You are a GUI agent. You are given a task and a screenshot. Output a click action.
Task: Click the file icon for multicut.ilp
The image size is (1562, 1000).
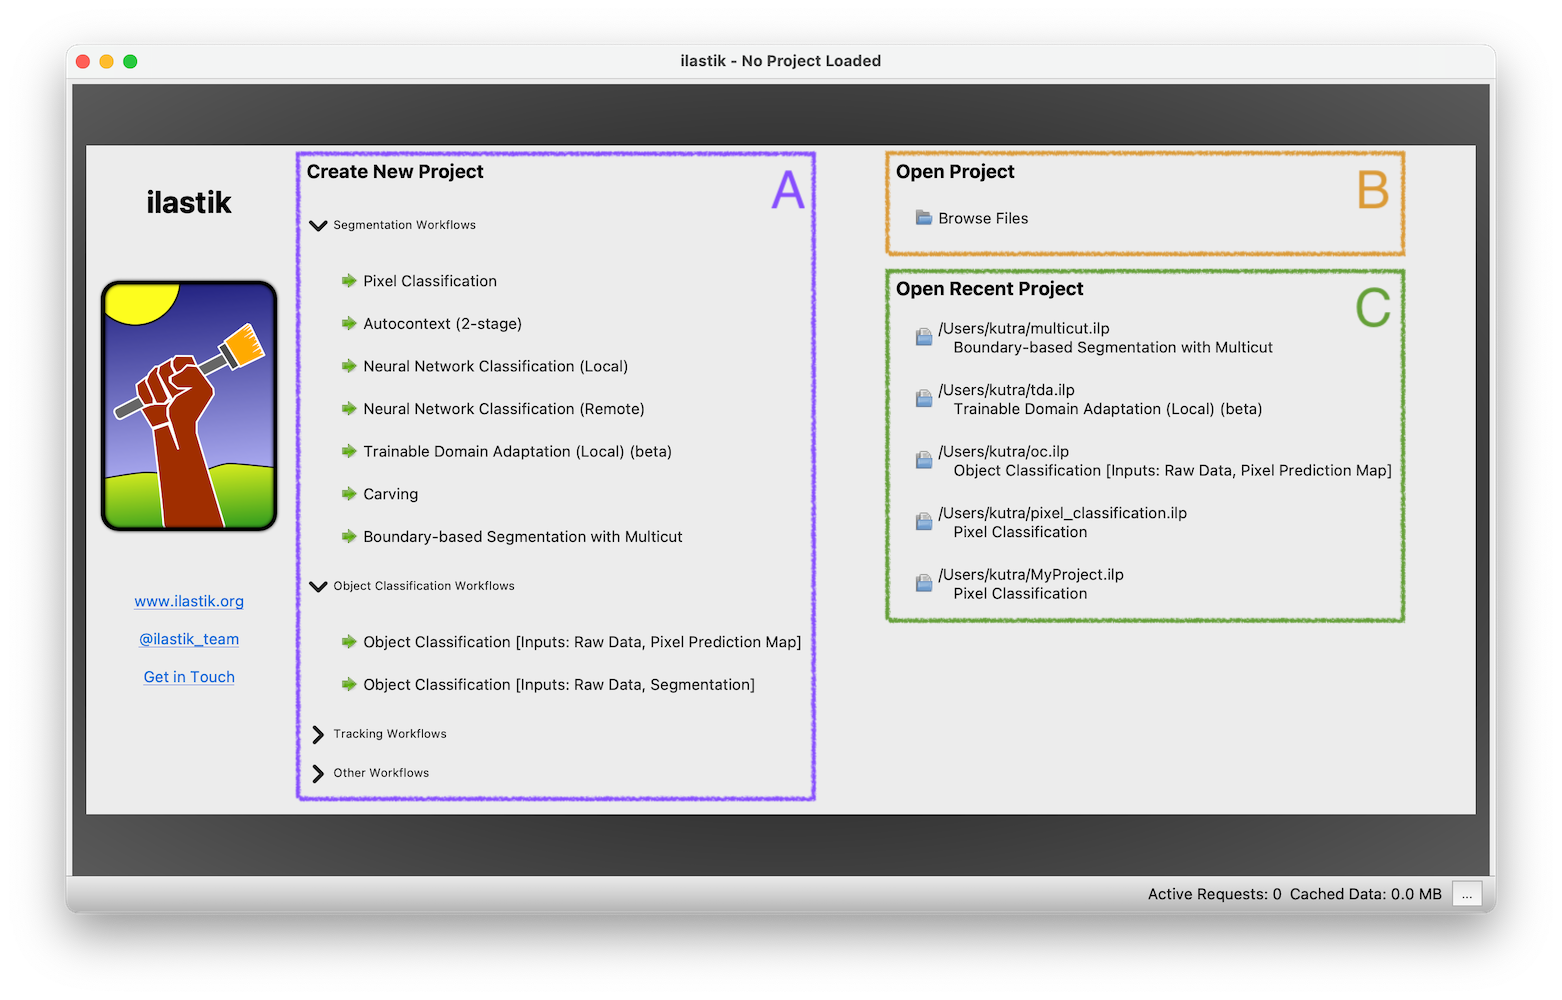pos(924,338)
